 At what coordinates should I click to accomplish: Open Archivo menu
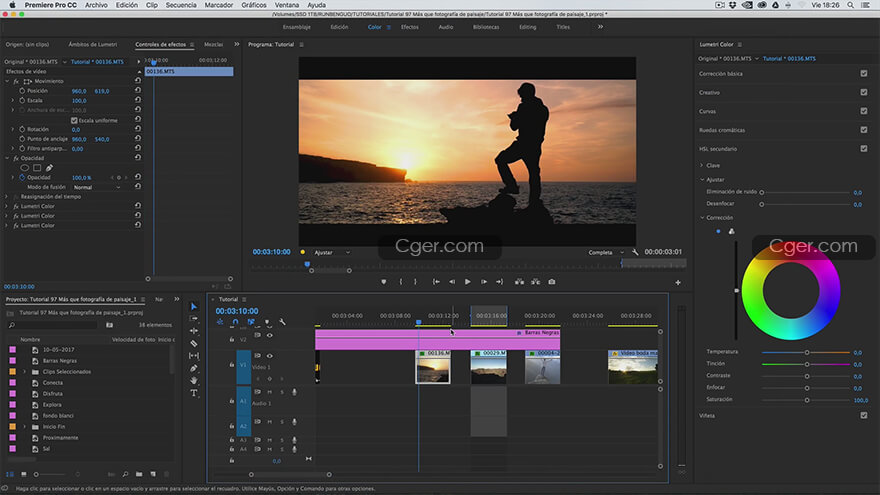point(96,5)
